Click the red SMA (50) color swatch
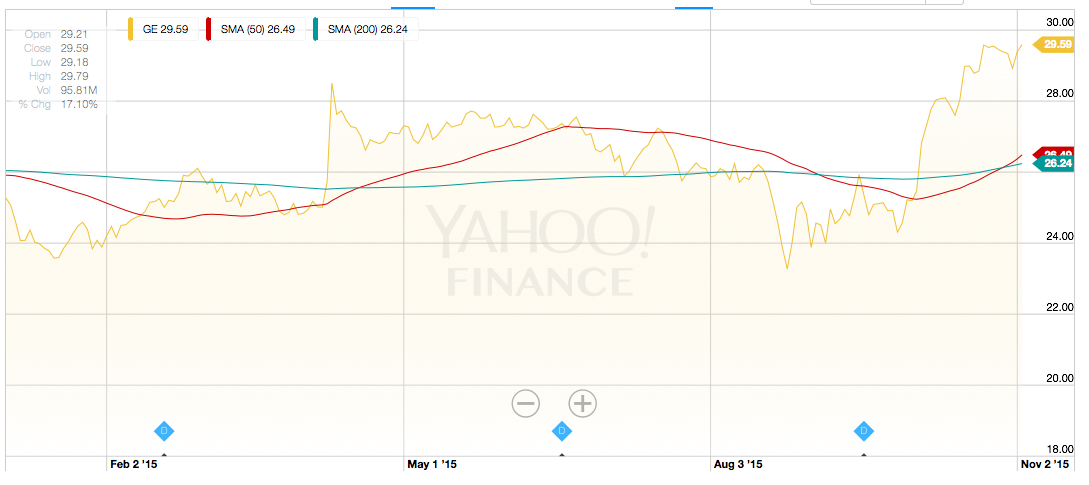1089x485 pixels. point(207,30)
